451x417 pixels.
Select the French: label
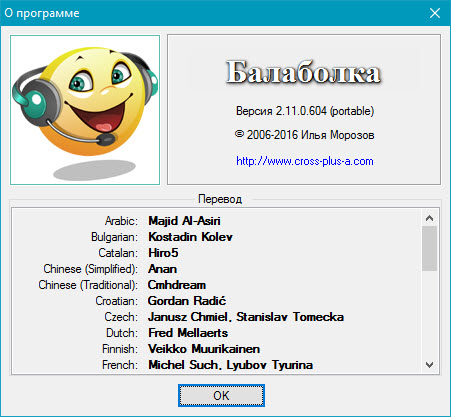tap(120, 365)
